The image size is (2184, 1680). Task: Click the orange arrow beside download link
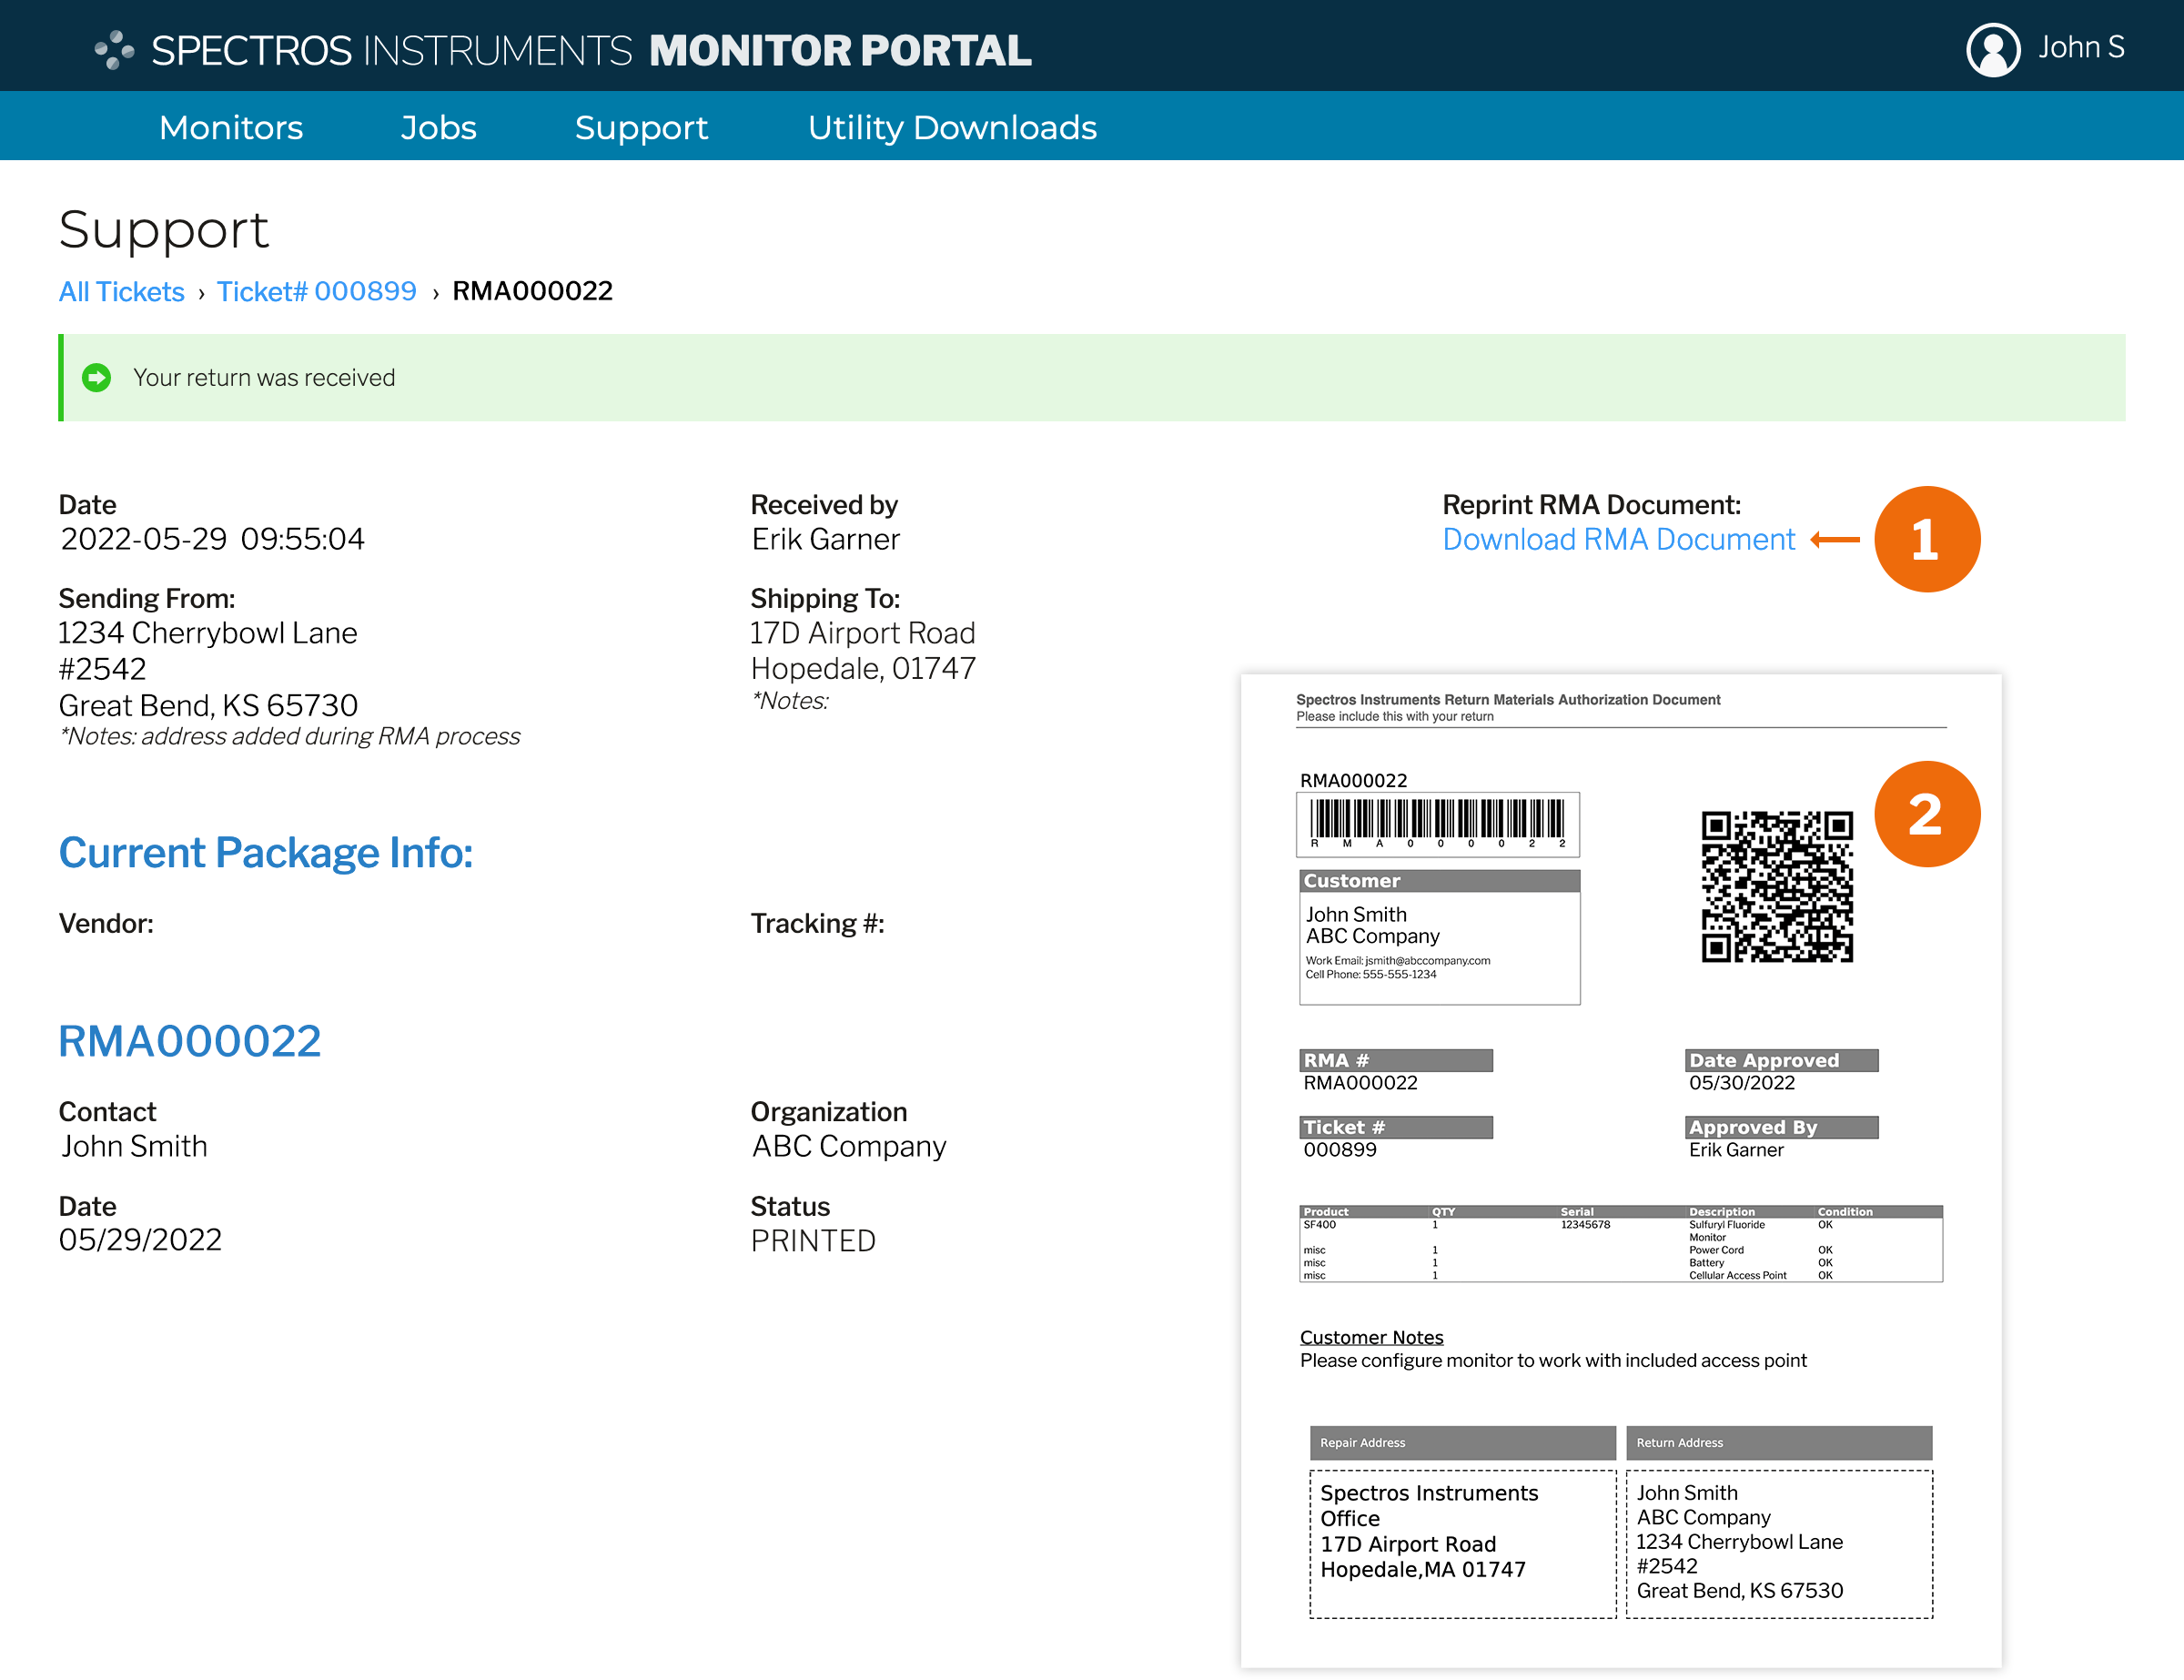(1835, 540)
